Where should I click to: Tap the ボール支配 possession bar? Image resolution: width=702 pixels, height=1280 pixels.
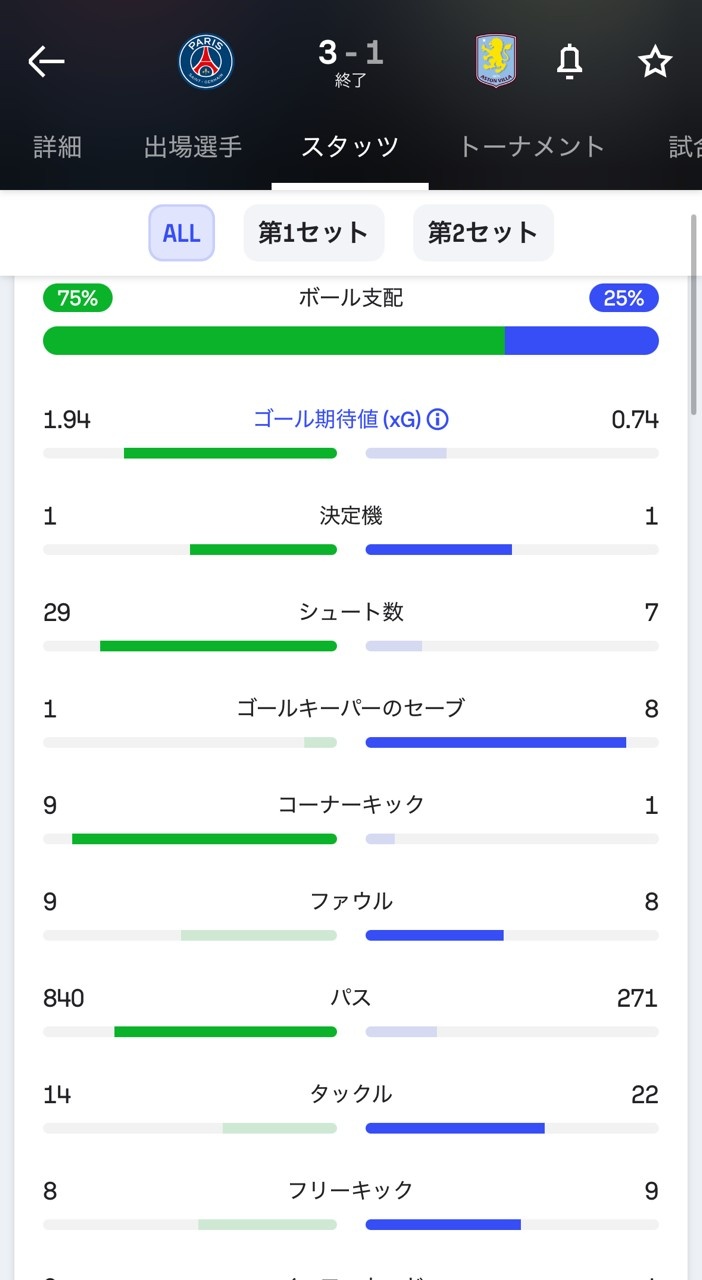[x=350, y=340]
